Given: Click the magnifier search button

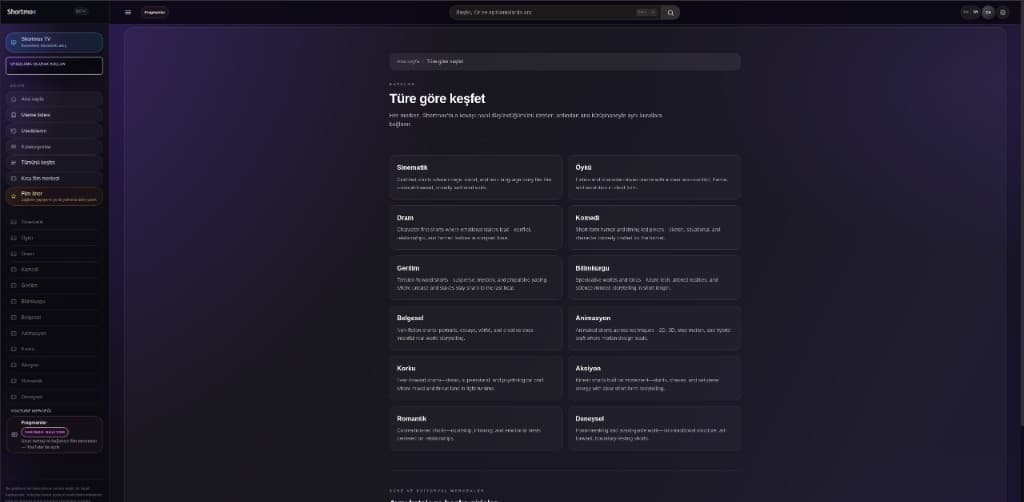Looking at the screenshot, I should point(670,12).
